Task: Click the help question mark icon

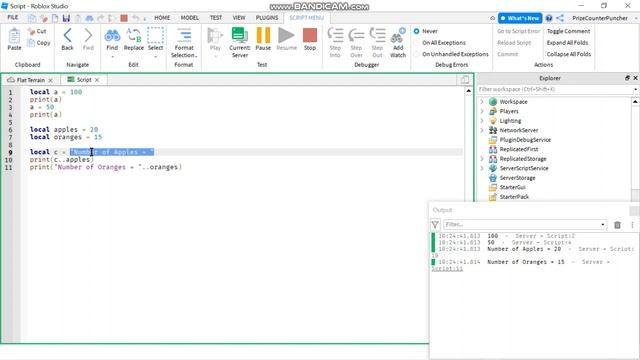Action: (549, 18)
